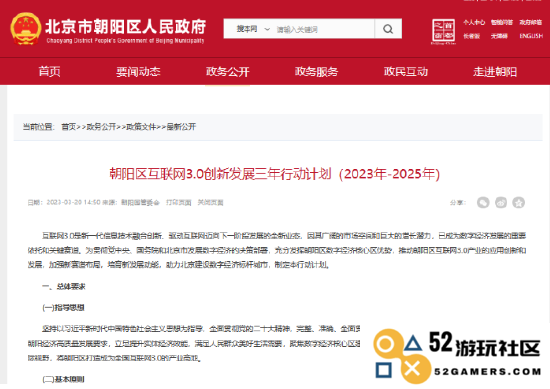The width and height of the screenshot is (550, 389).
Task: Expand the 搜本网 search scope dropdown
Action: 253,29
